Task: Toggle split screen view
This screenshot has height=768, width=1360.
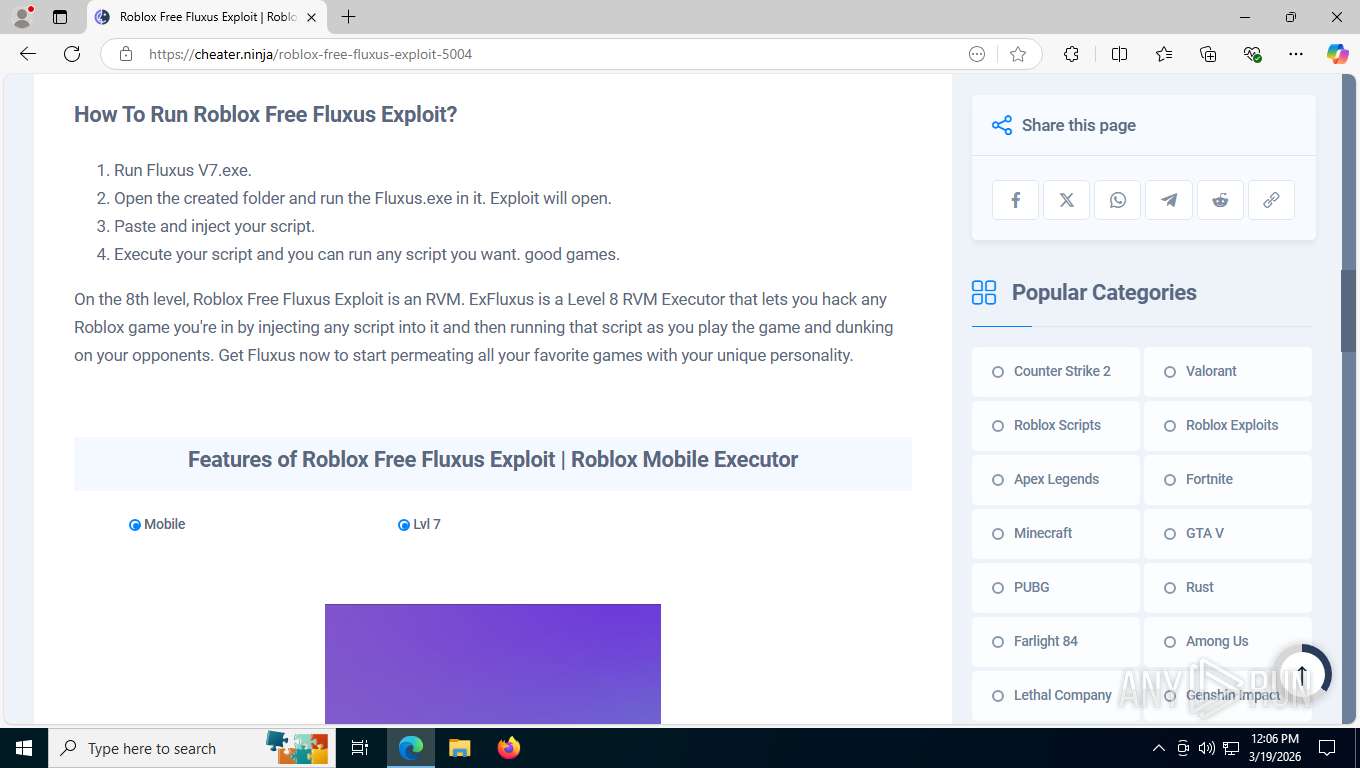Action: pyautogui.click(x=1119, y=54)
